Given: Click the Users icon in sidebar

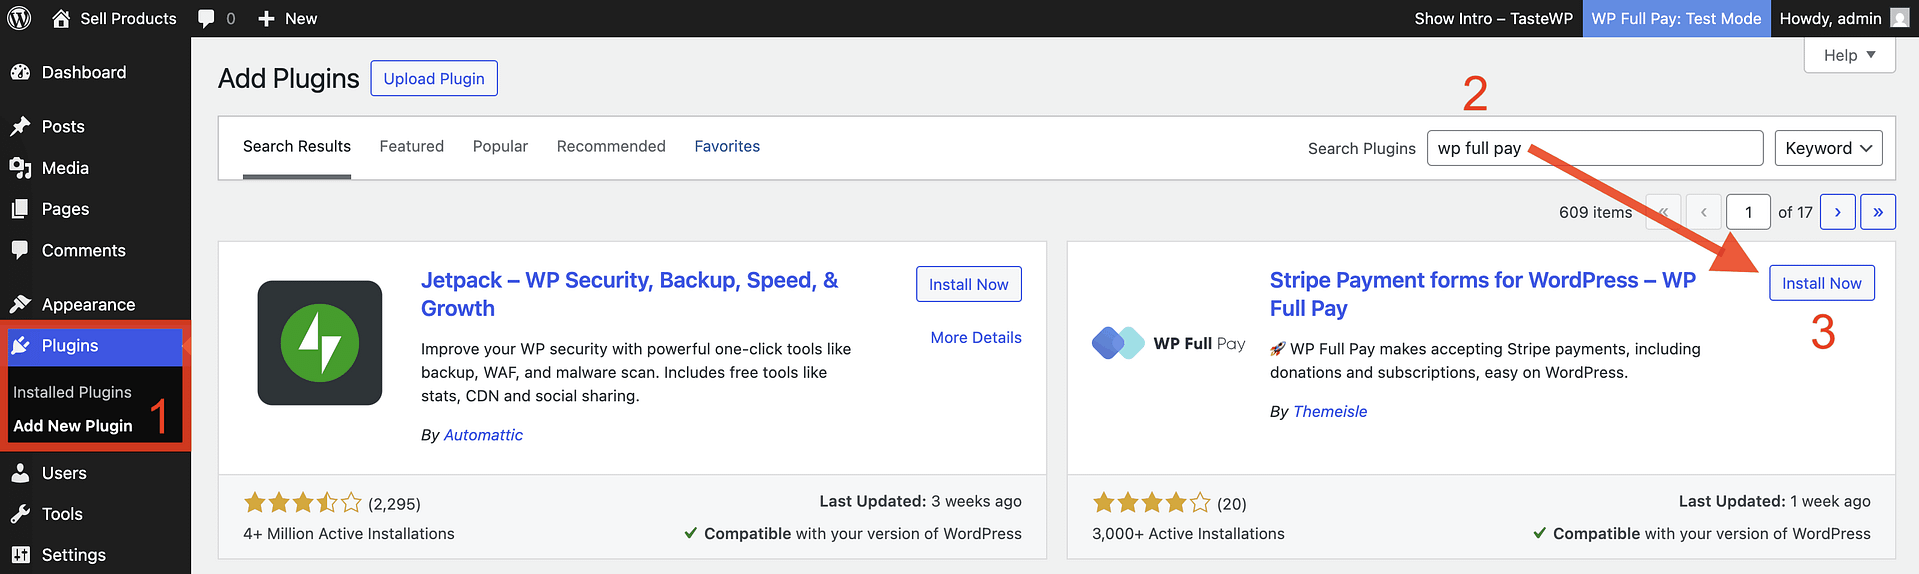Looking at the screenshot, I should tap(20, 473).
